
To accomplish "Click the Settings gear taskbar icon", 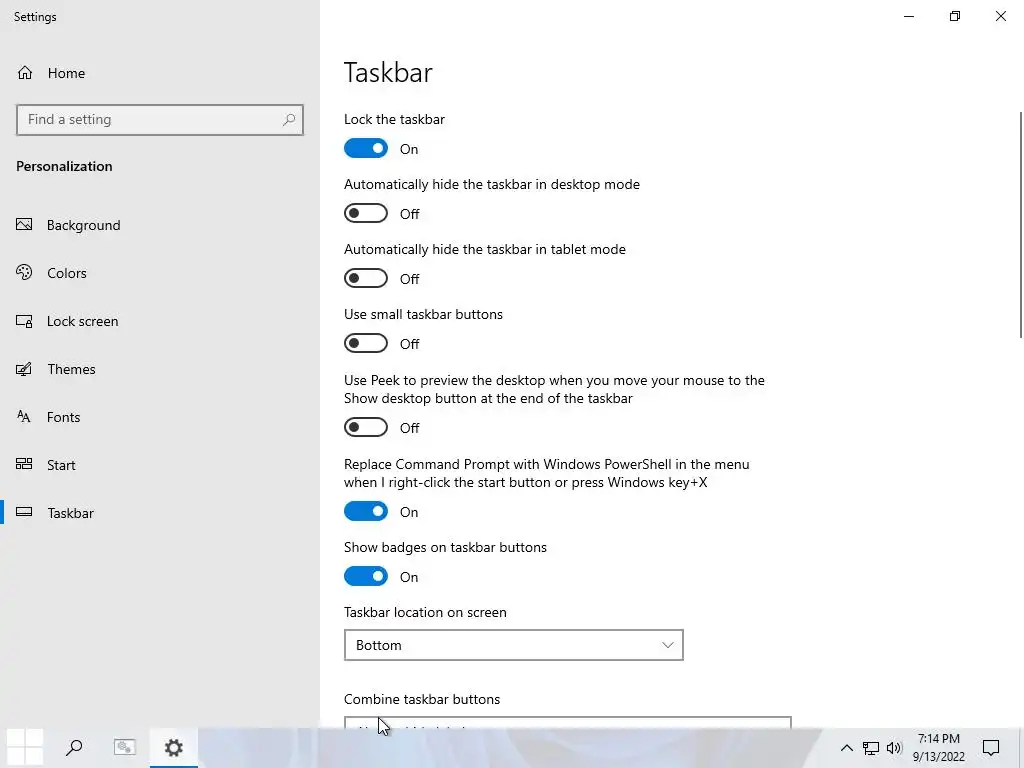I will [x=174, y=747].
